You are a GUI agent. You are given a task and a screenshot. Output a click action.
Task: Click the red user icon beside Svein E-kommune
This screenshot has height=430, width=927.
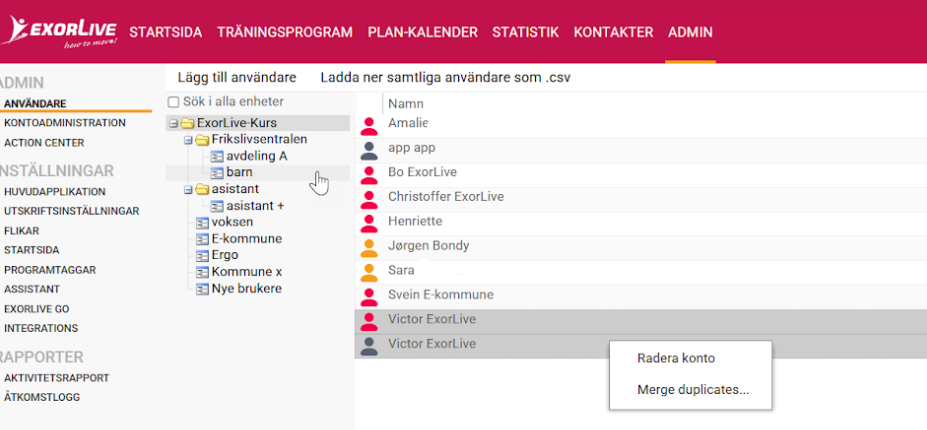(369, 296)
